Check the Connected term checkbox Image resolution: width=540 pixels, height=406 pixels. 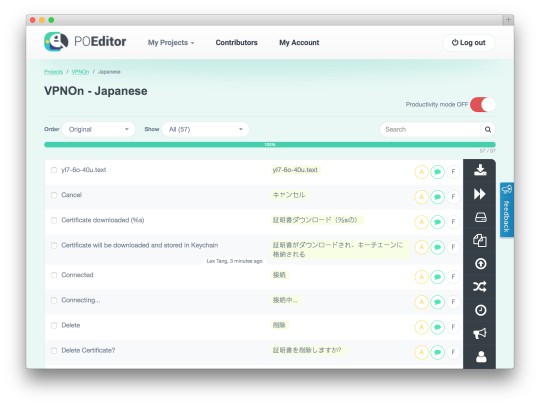coord(54,275)
